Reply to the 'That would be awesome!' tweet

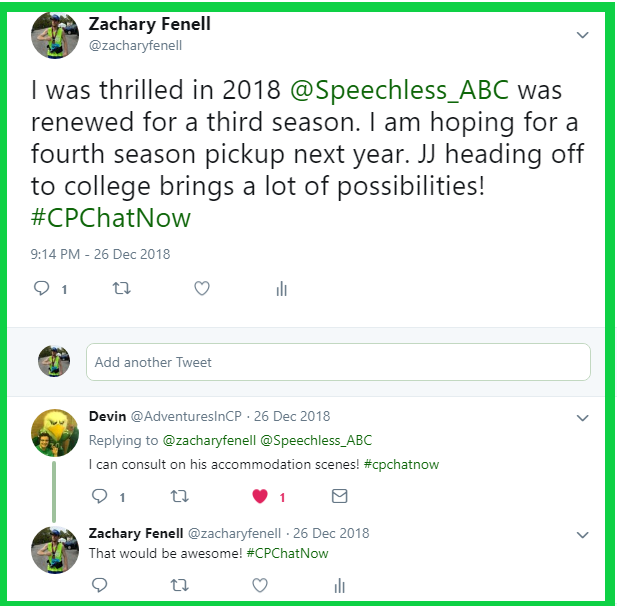pos(99,585)
